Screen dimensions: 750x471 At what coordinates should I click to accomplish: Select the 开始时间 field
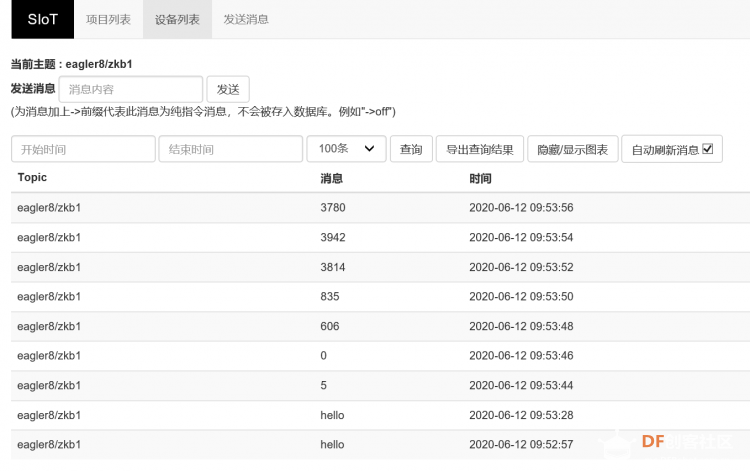point(83,149)
